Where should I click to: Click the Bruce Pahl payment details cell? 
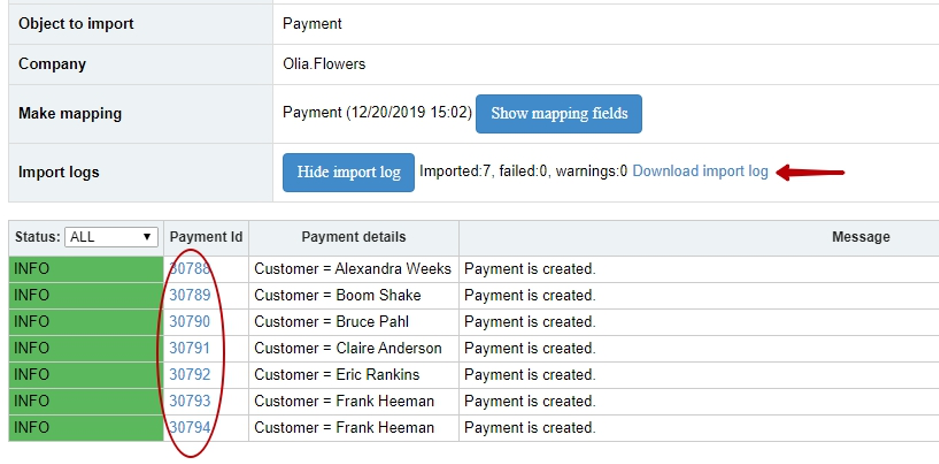tap(354, 322)
